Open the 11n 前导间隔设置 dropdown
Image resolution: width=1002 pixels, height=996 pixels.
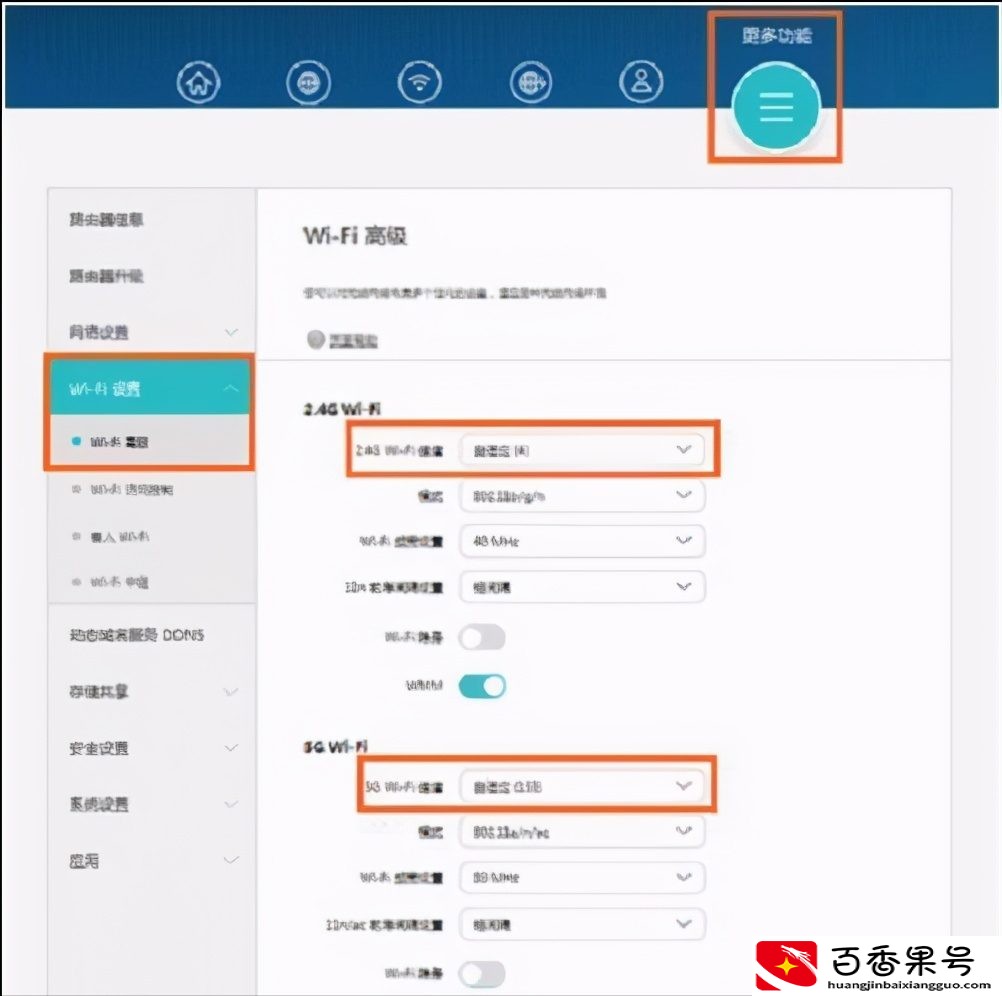(582, 586)
